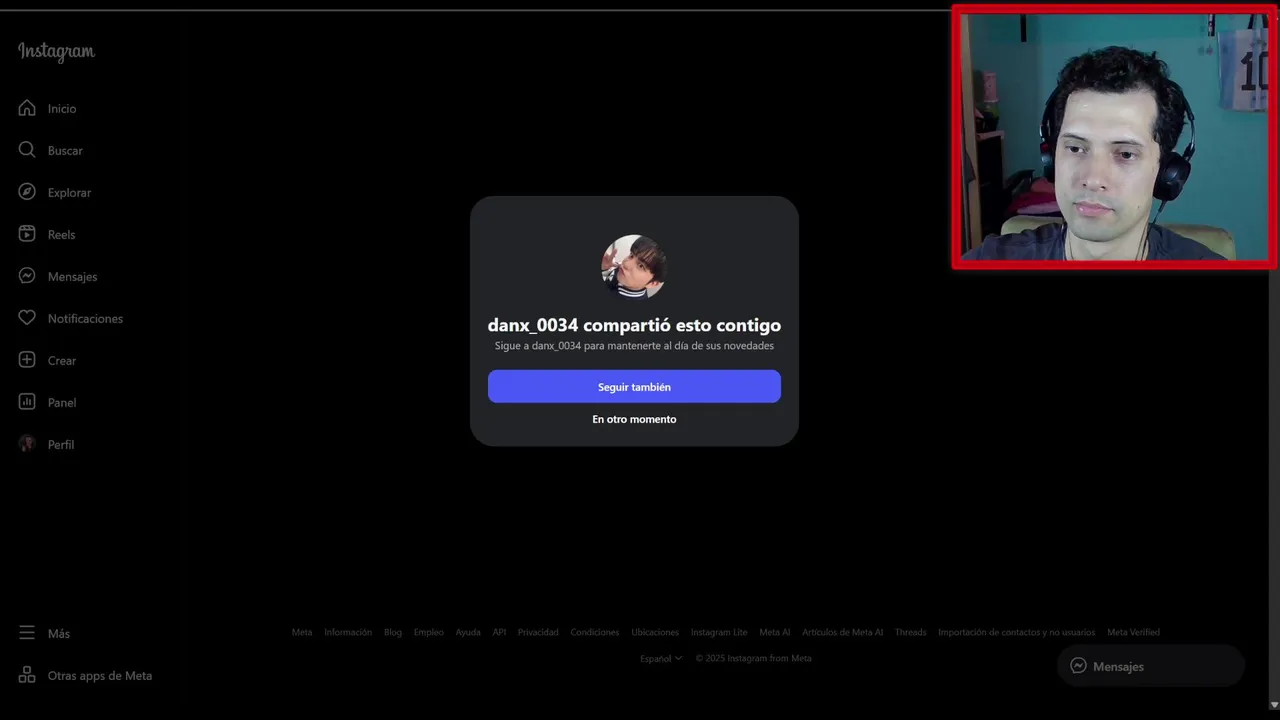Dismiss with En otro momento
Screen dimensions: 1280x720
634,419
